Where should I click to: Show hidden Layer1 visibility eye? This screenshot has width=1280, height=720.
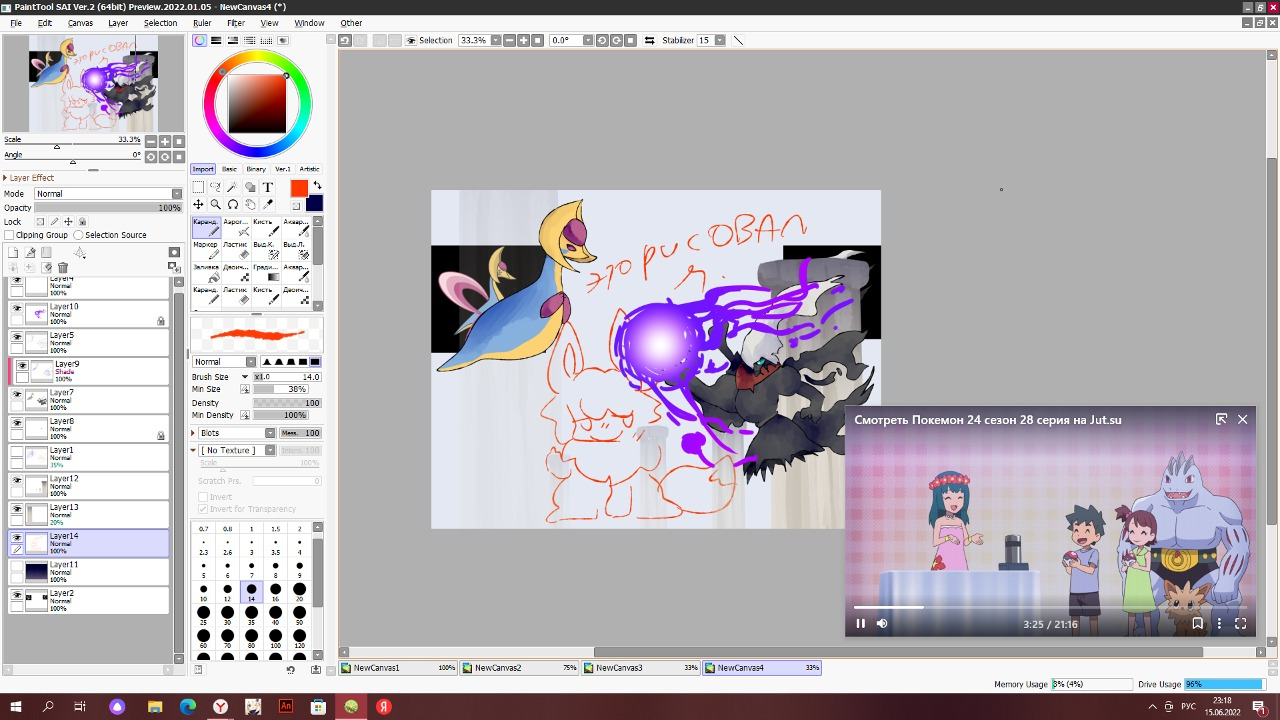pyautogui.click(x=16, y=453)
